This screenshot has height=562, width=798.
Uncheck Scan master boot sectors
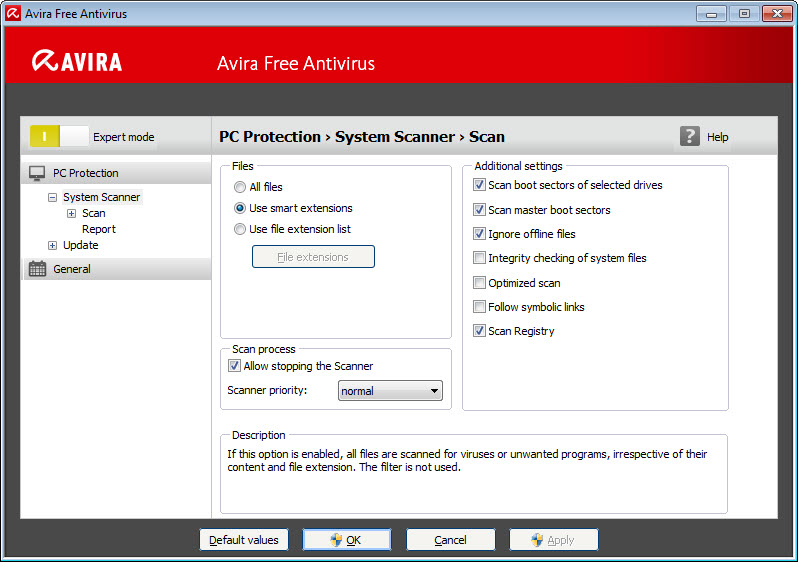[x=479, y=209]
